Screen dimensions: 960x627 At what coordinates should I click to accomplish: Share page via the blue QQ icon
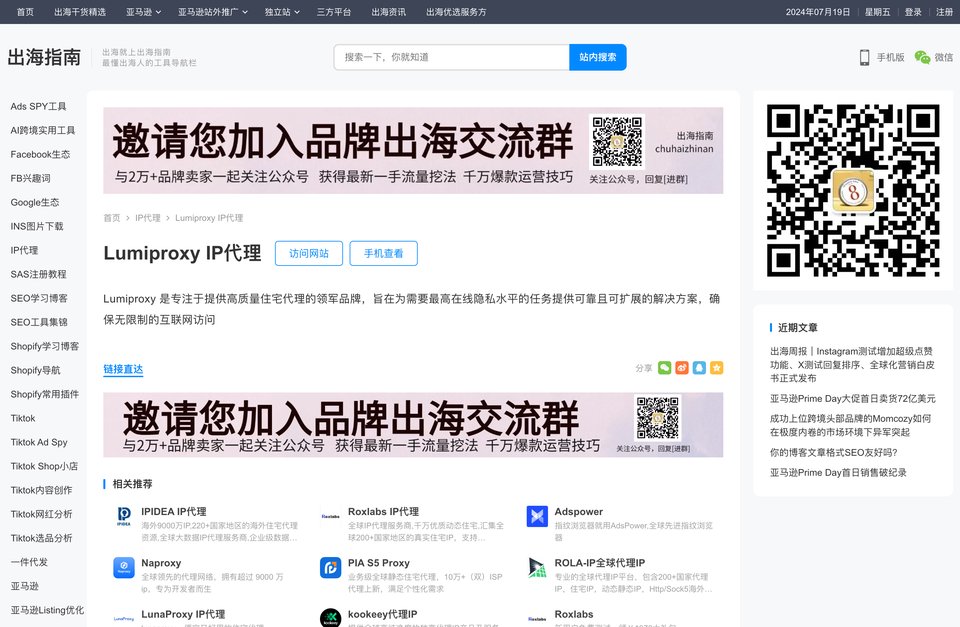699,367
